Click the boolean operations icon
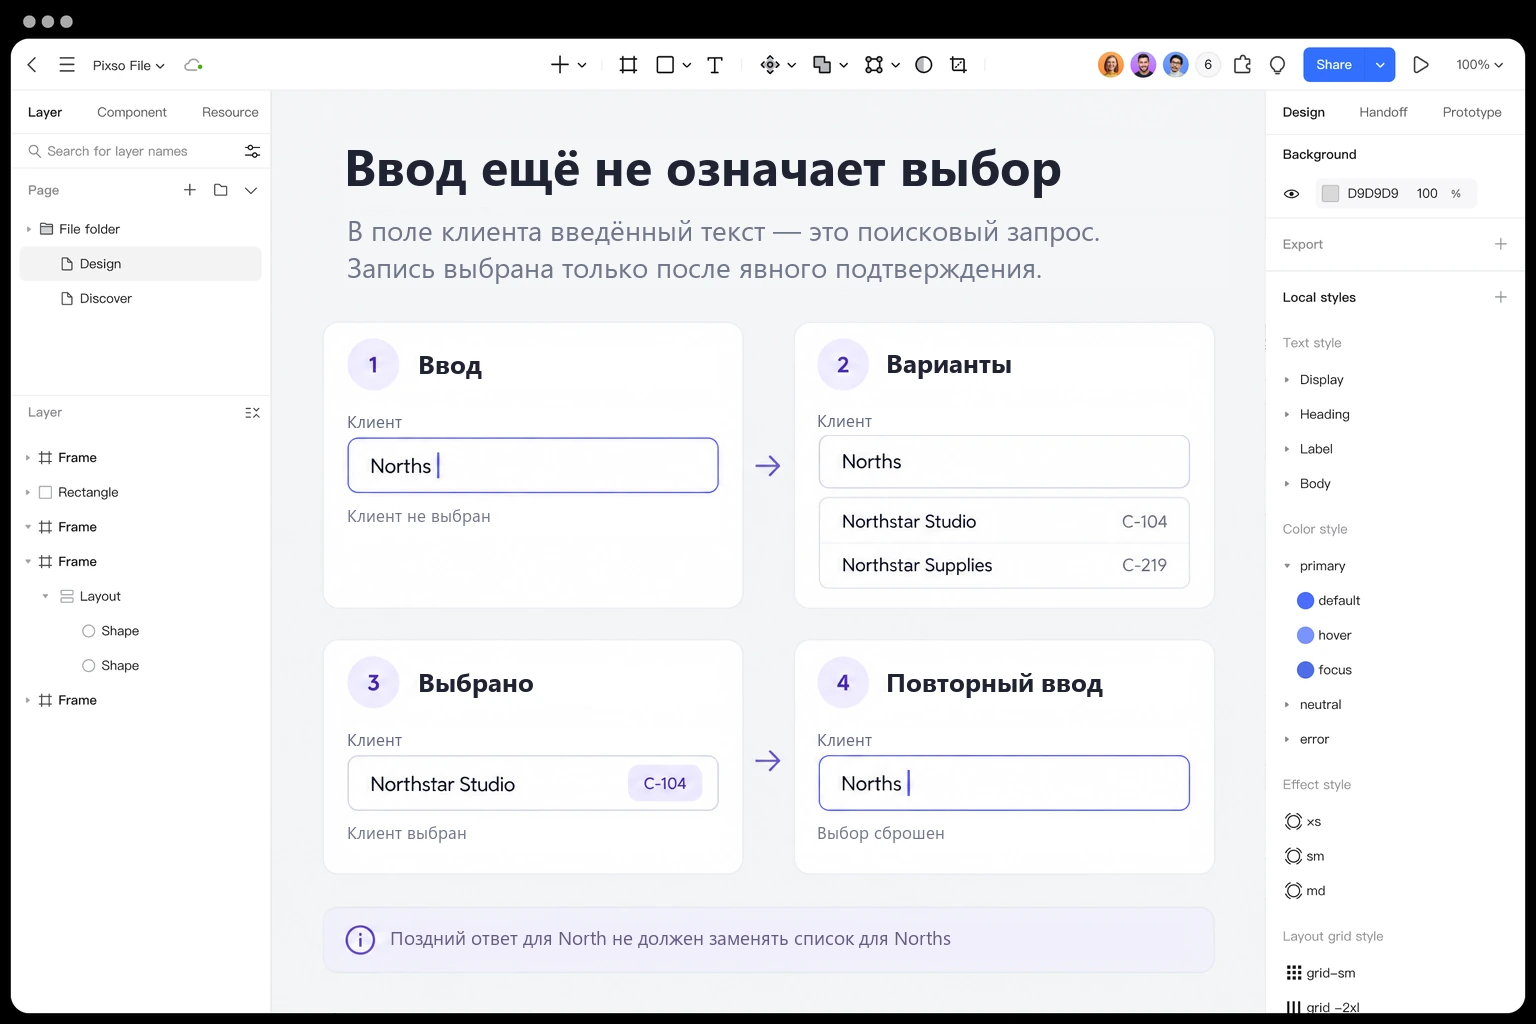Screen dimensions: 1536x1024 click(822, 65)
